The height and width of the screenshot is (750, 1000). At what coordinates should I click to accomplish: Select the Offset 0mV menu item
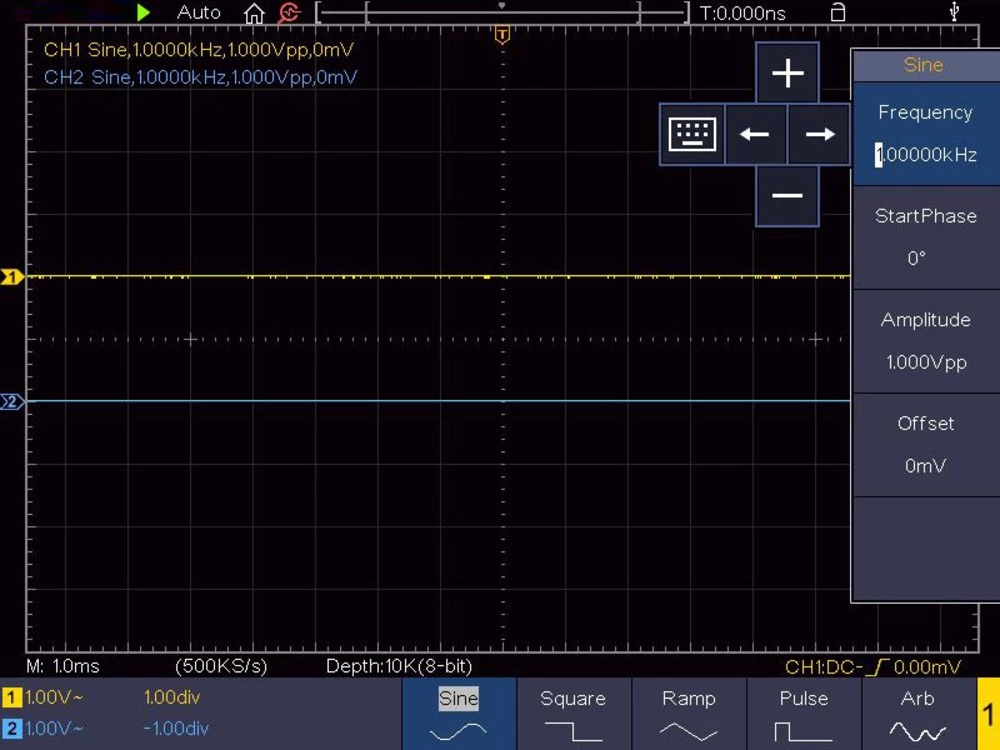pyautogui.click(x=925, y=445)
